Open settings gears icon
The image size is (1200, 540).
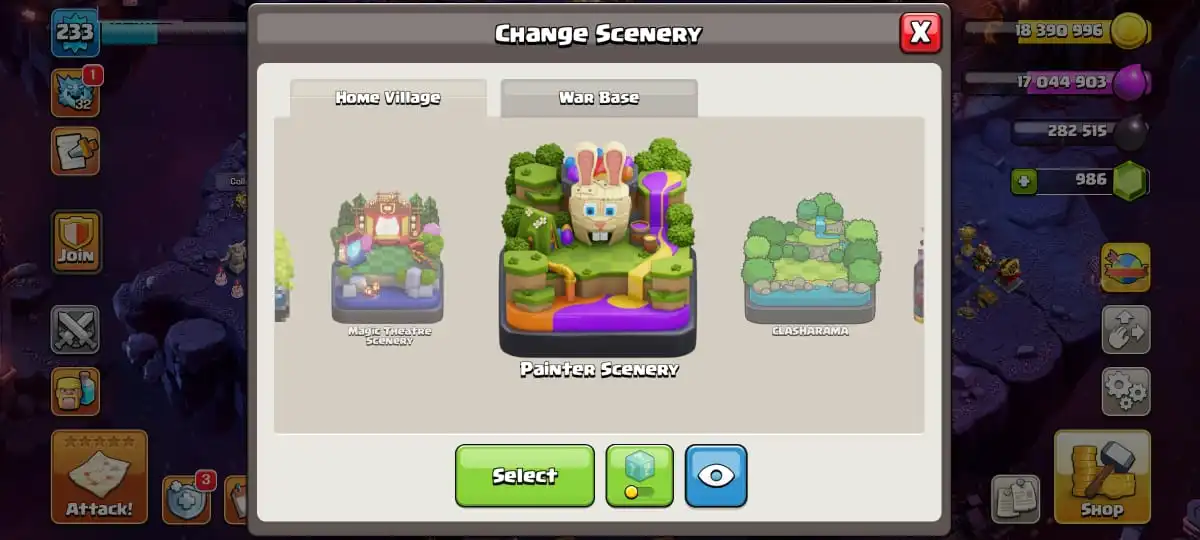(x=1126, y=391)
